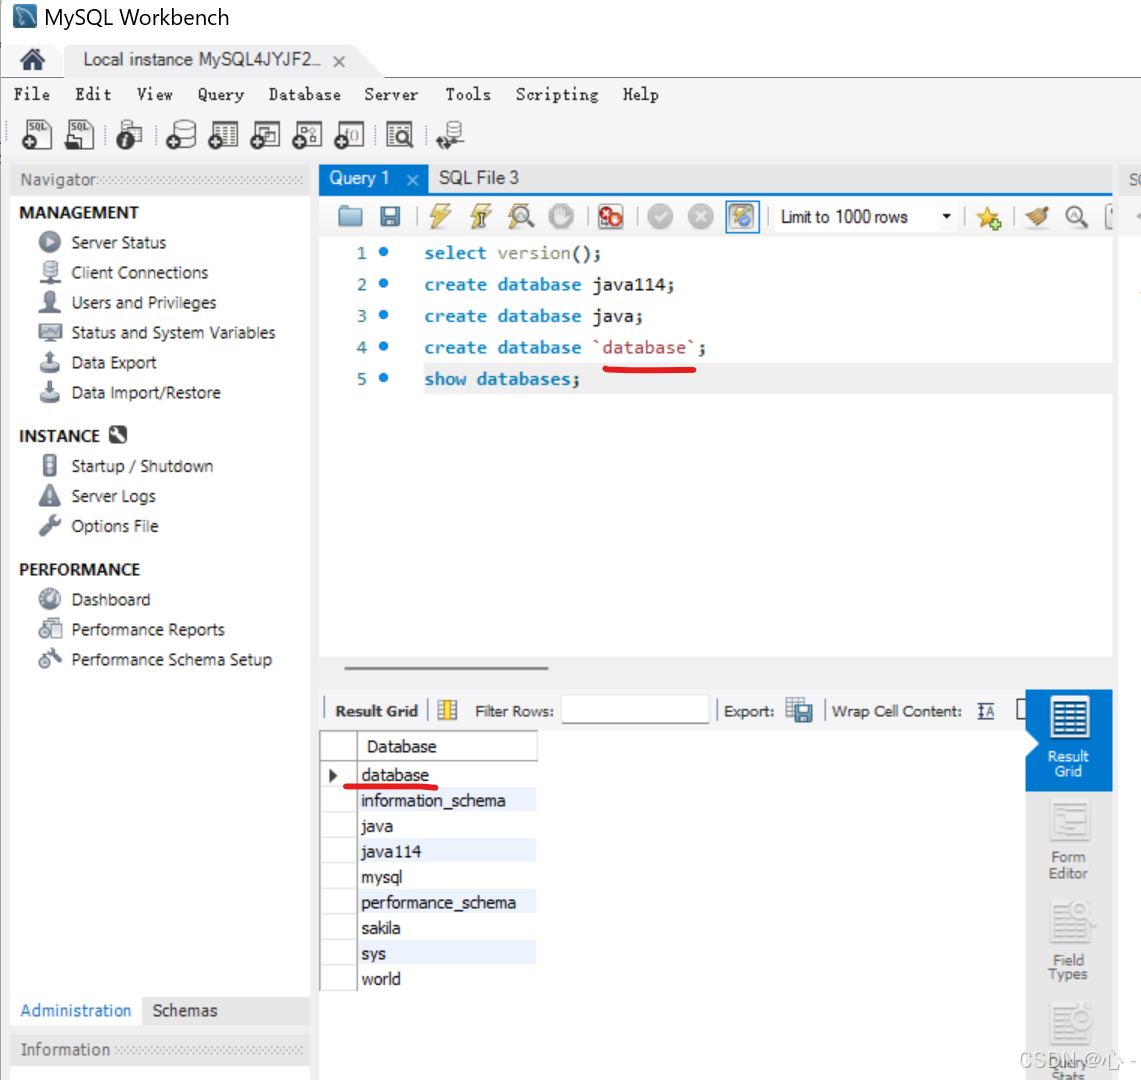Open Status and System Variables
Screen dimensions: 1141x1080
[x=173, y=333]
